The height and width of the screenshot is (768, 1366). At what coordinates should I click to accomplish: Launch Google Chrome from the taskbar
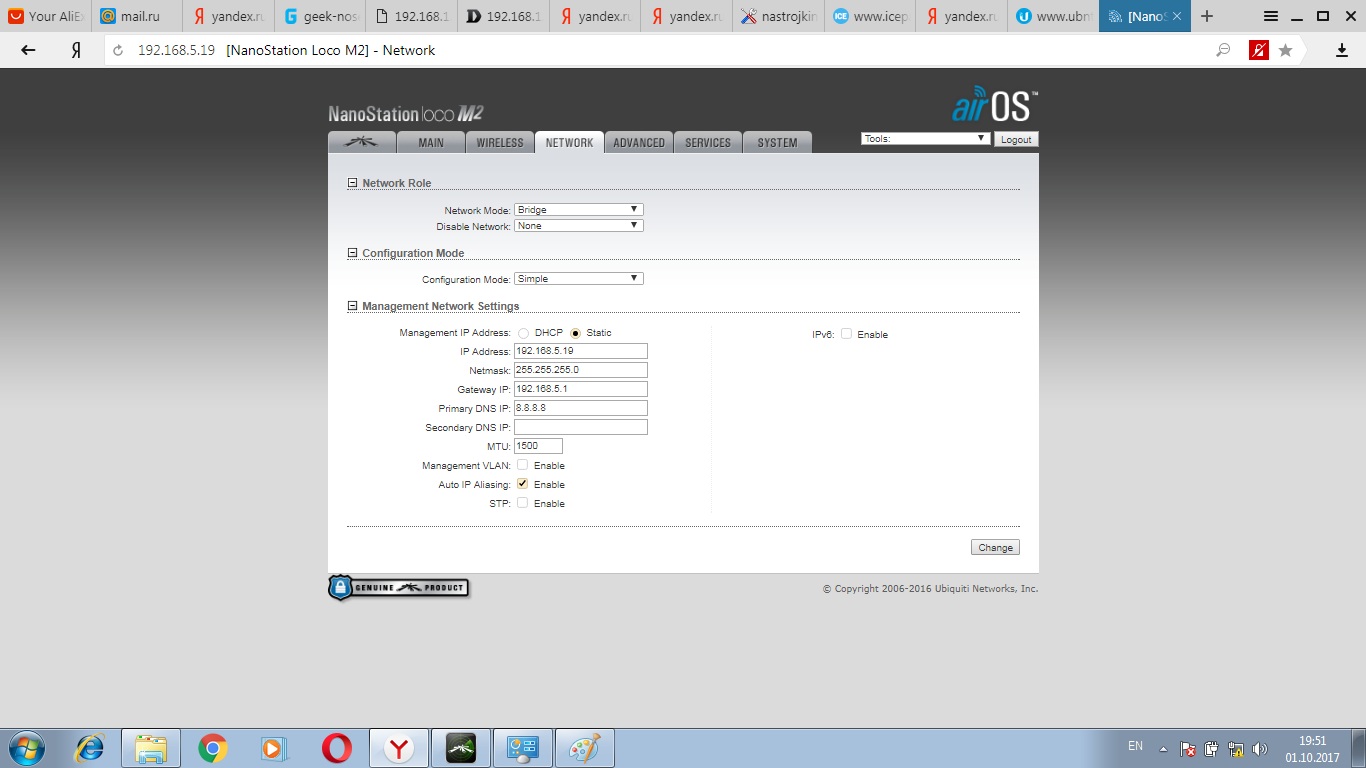tap(212, 748)
